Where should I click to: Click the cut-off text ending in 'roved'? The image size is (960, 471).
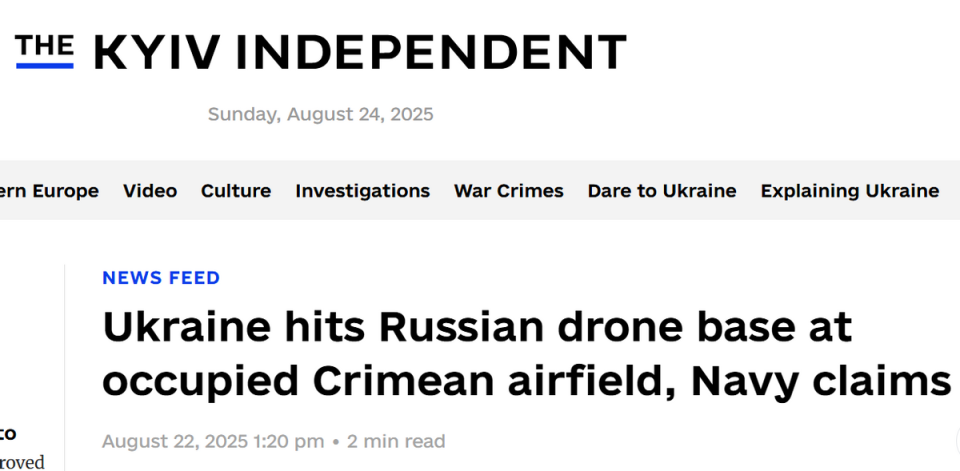click(x=22, y=462)
